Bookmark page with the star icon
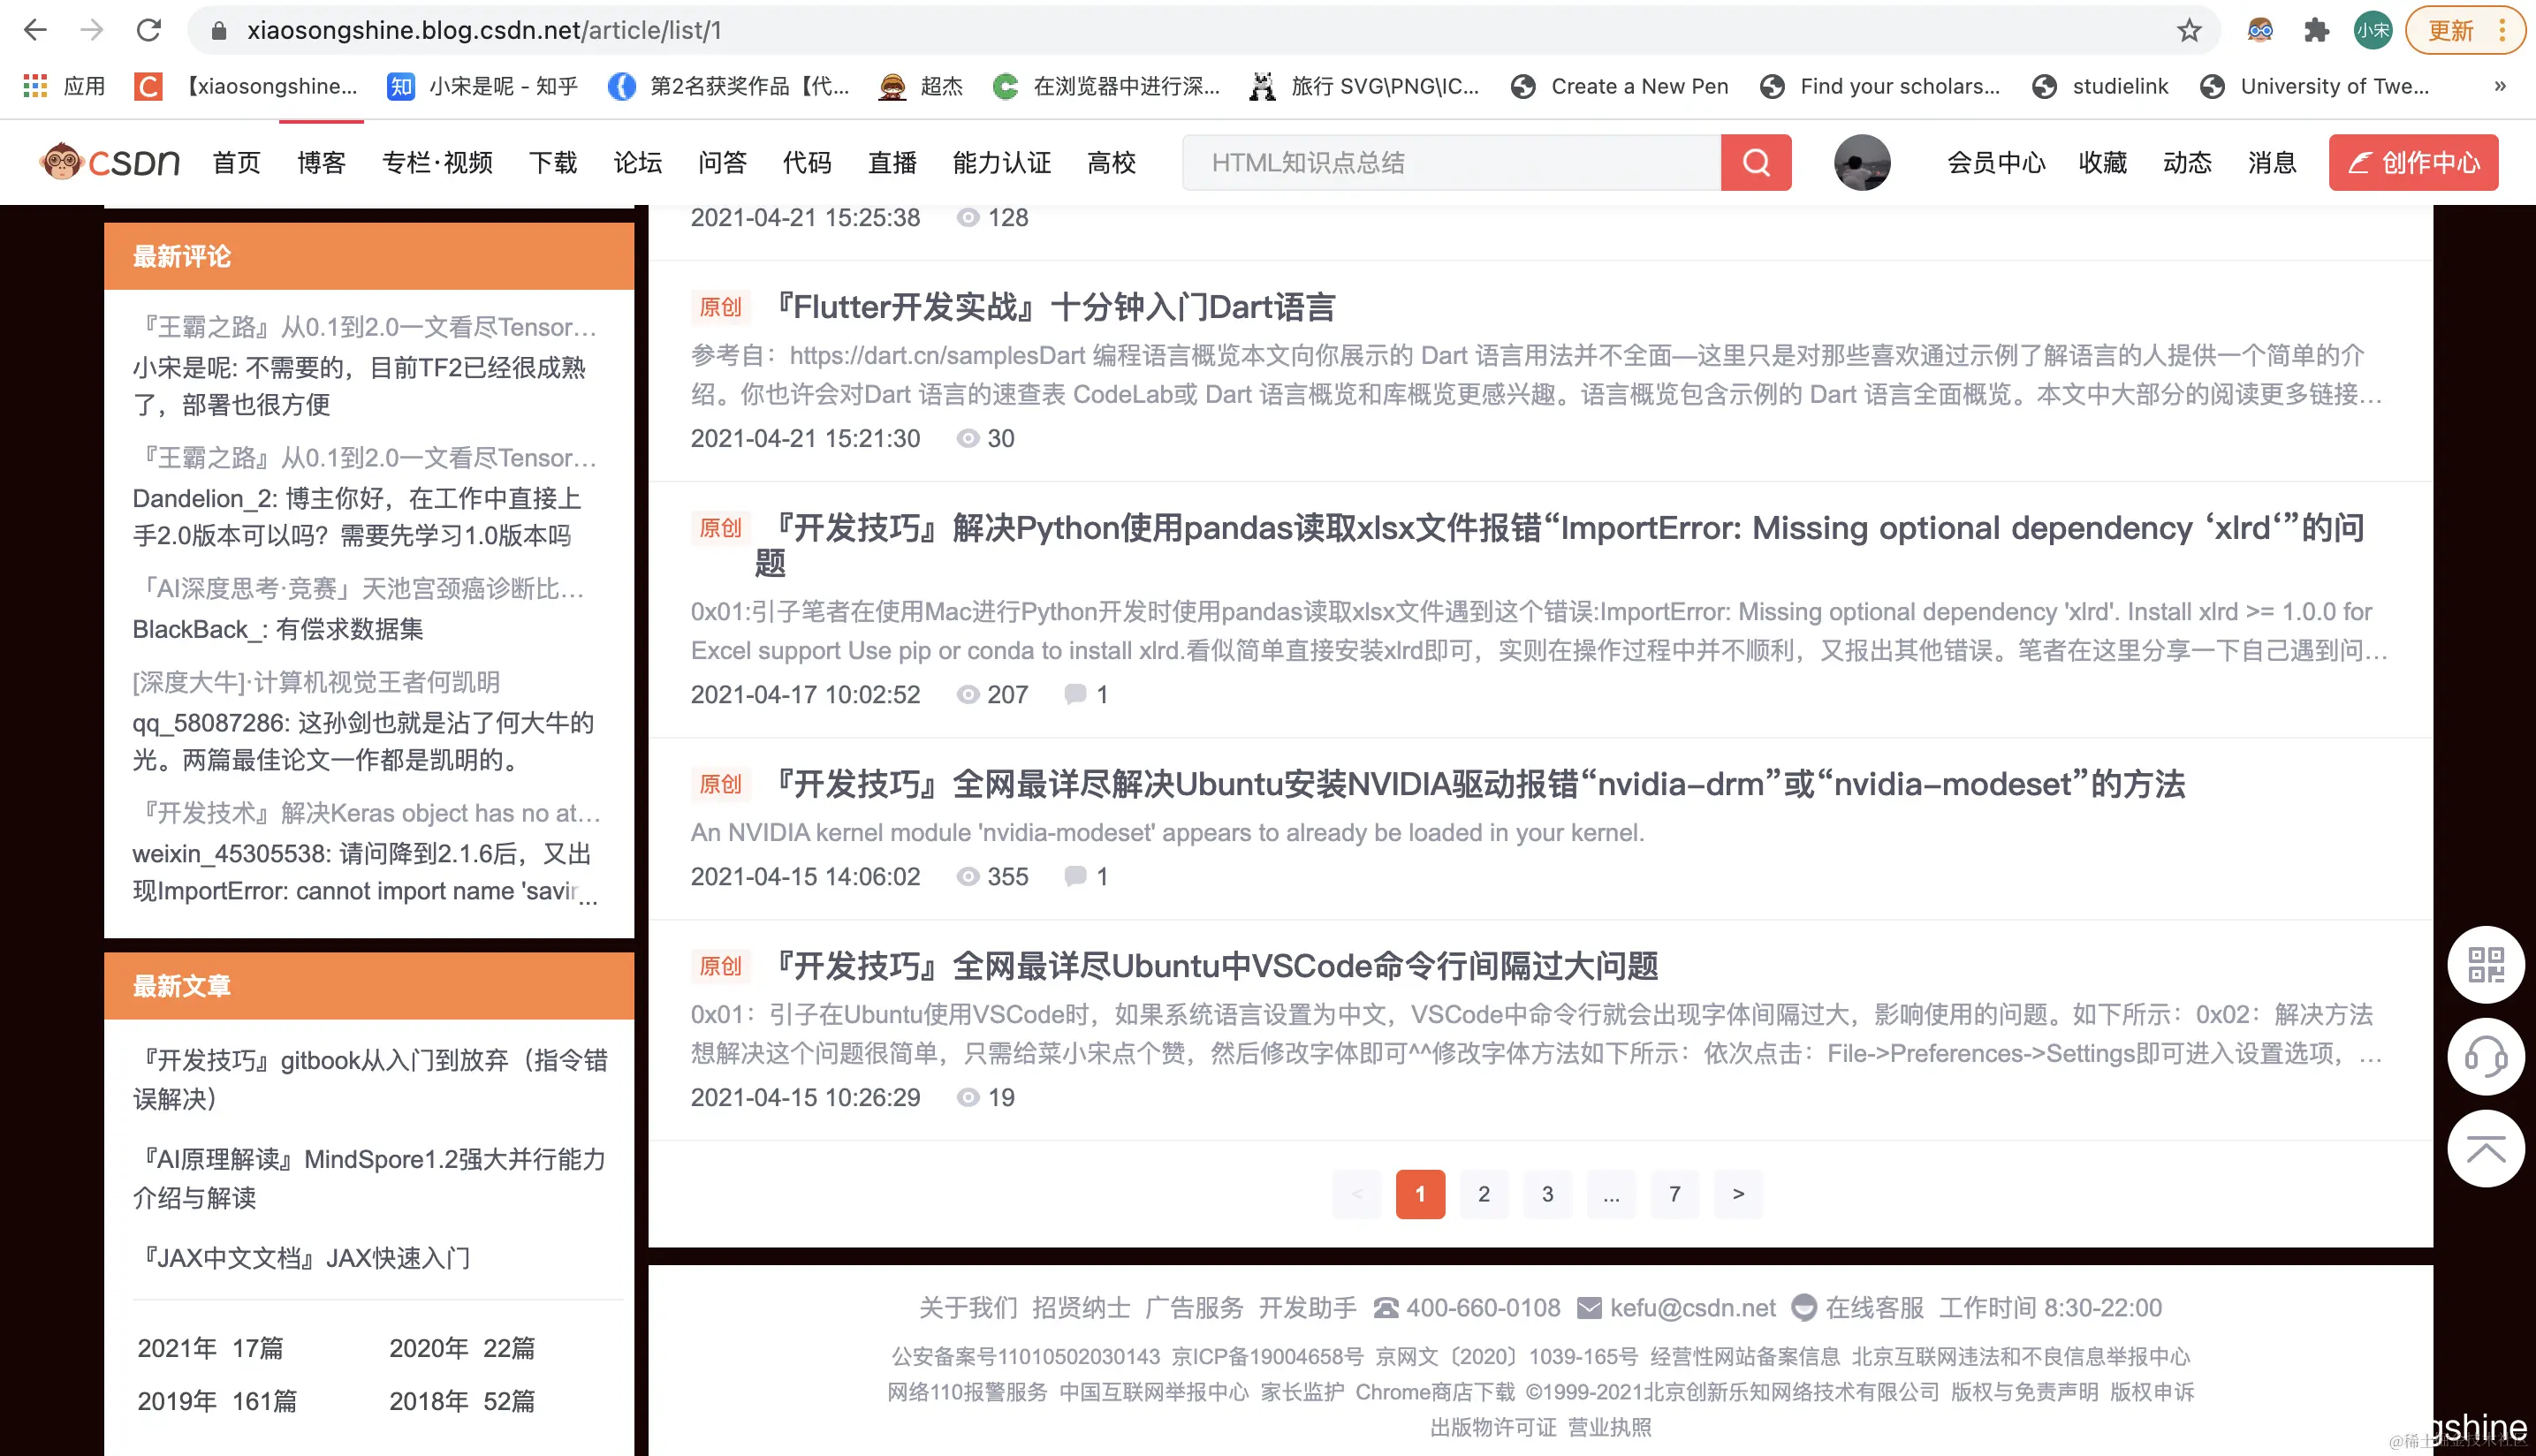 [2189, 30]
